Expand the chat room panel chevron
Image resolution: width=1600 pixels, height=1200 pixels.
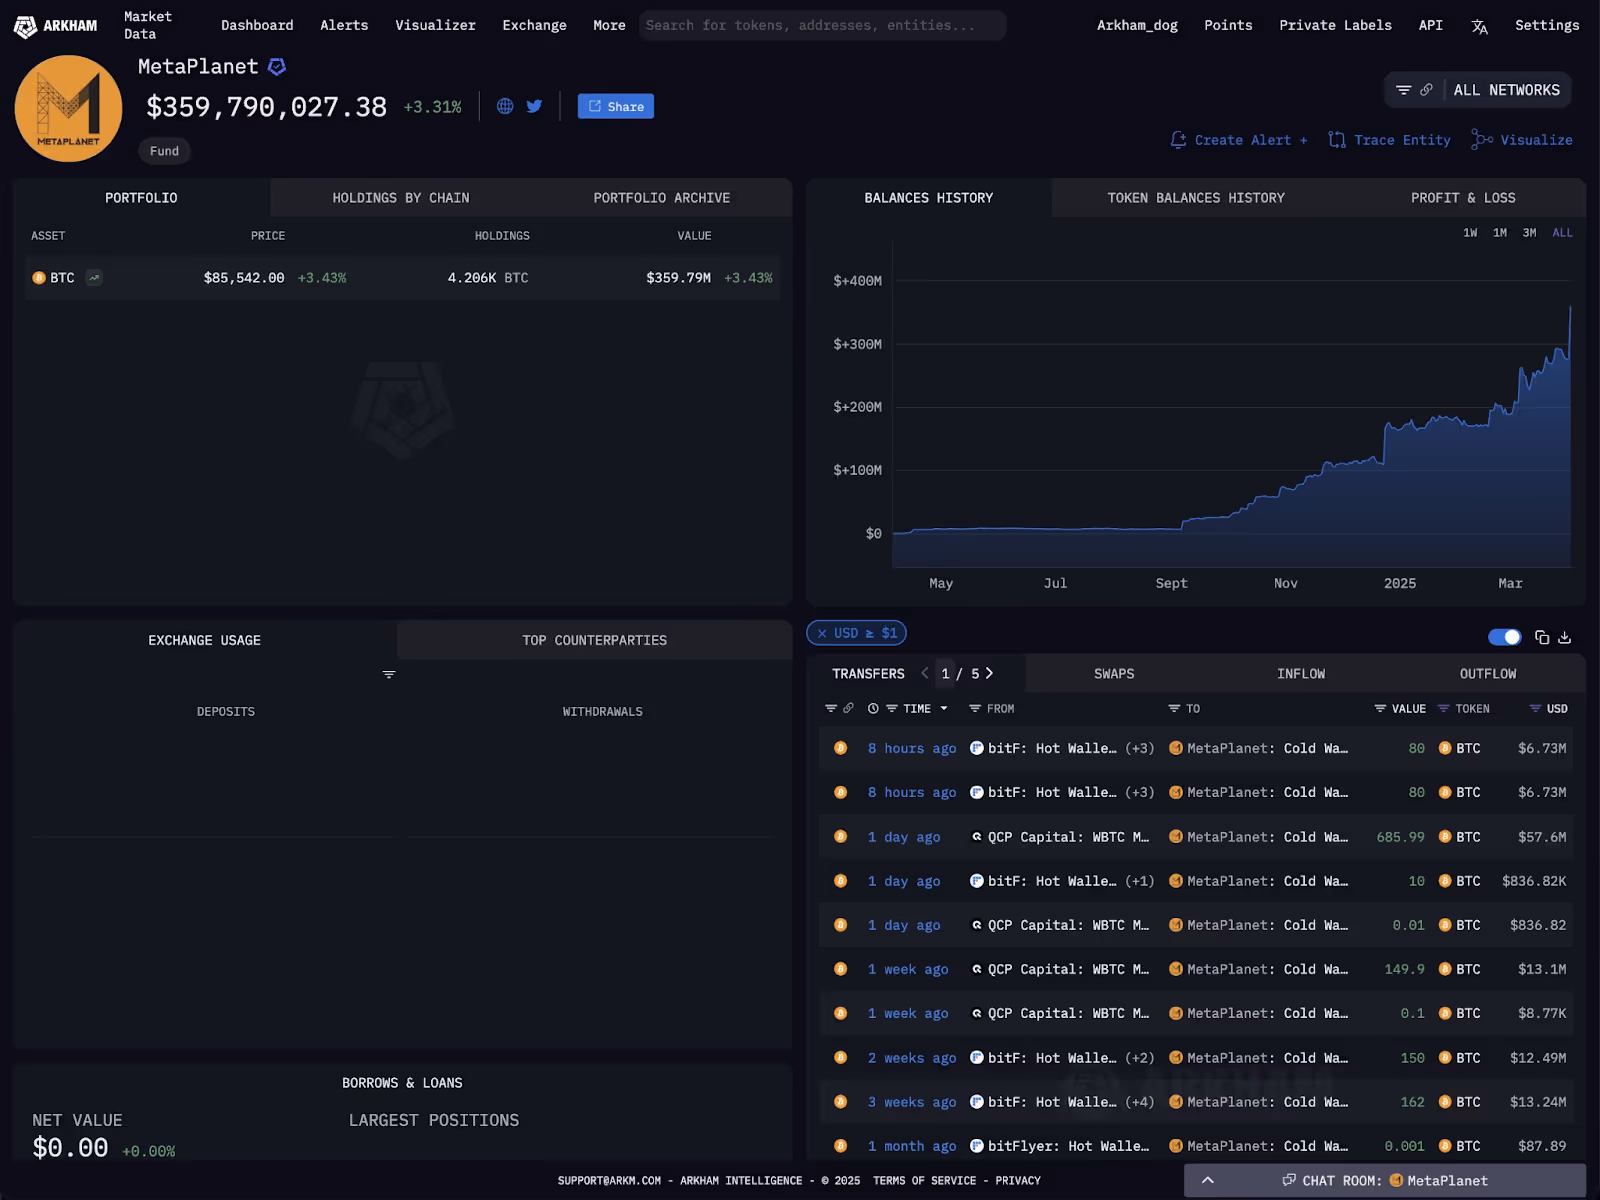click(x=1208, y=1181)
